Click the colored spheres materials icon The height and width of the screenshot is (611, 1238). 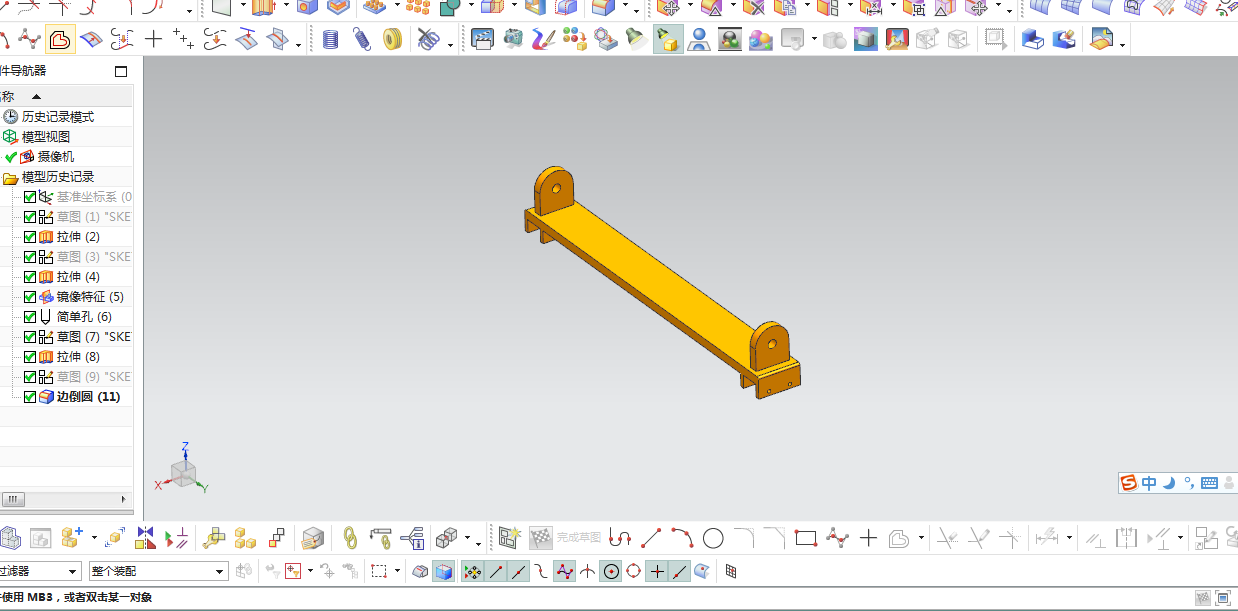761,40
